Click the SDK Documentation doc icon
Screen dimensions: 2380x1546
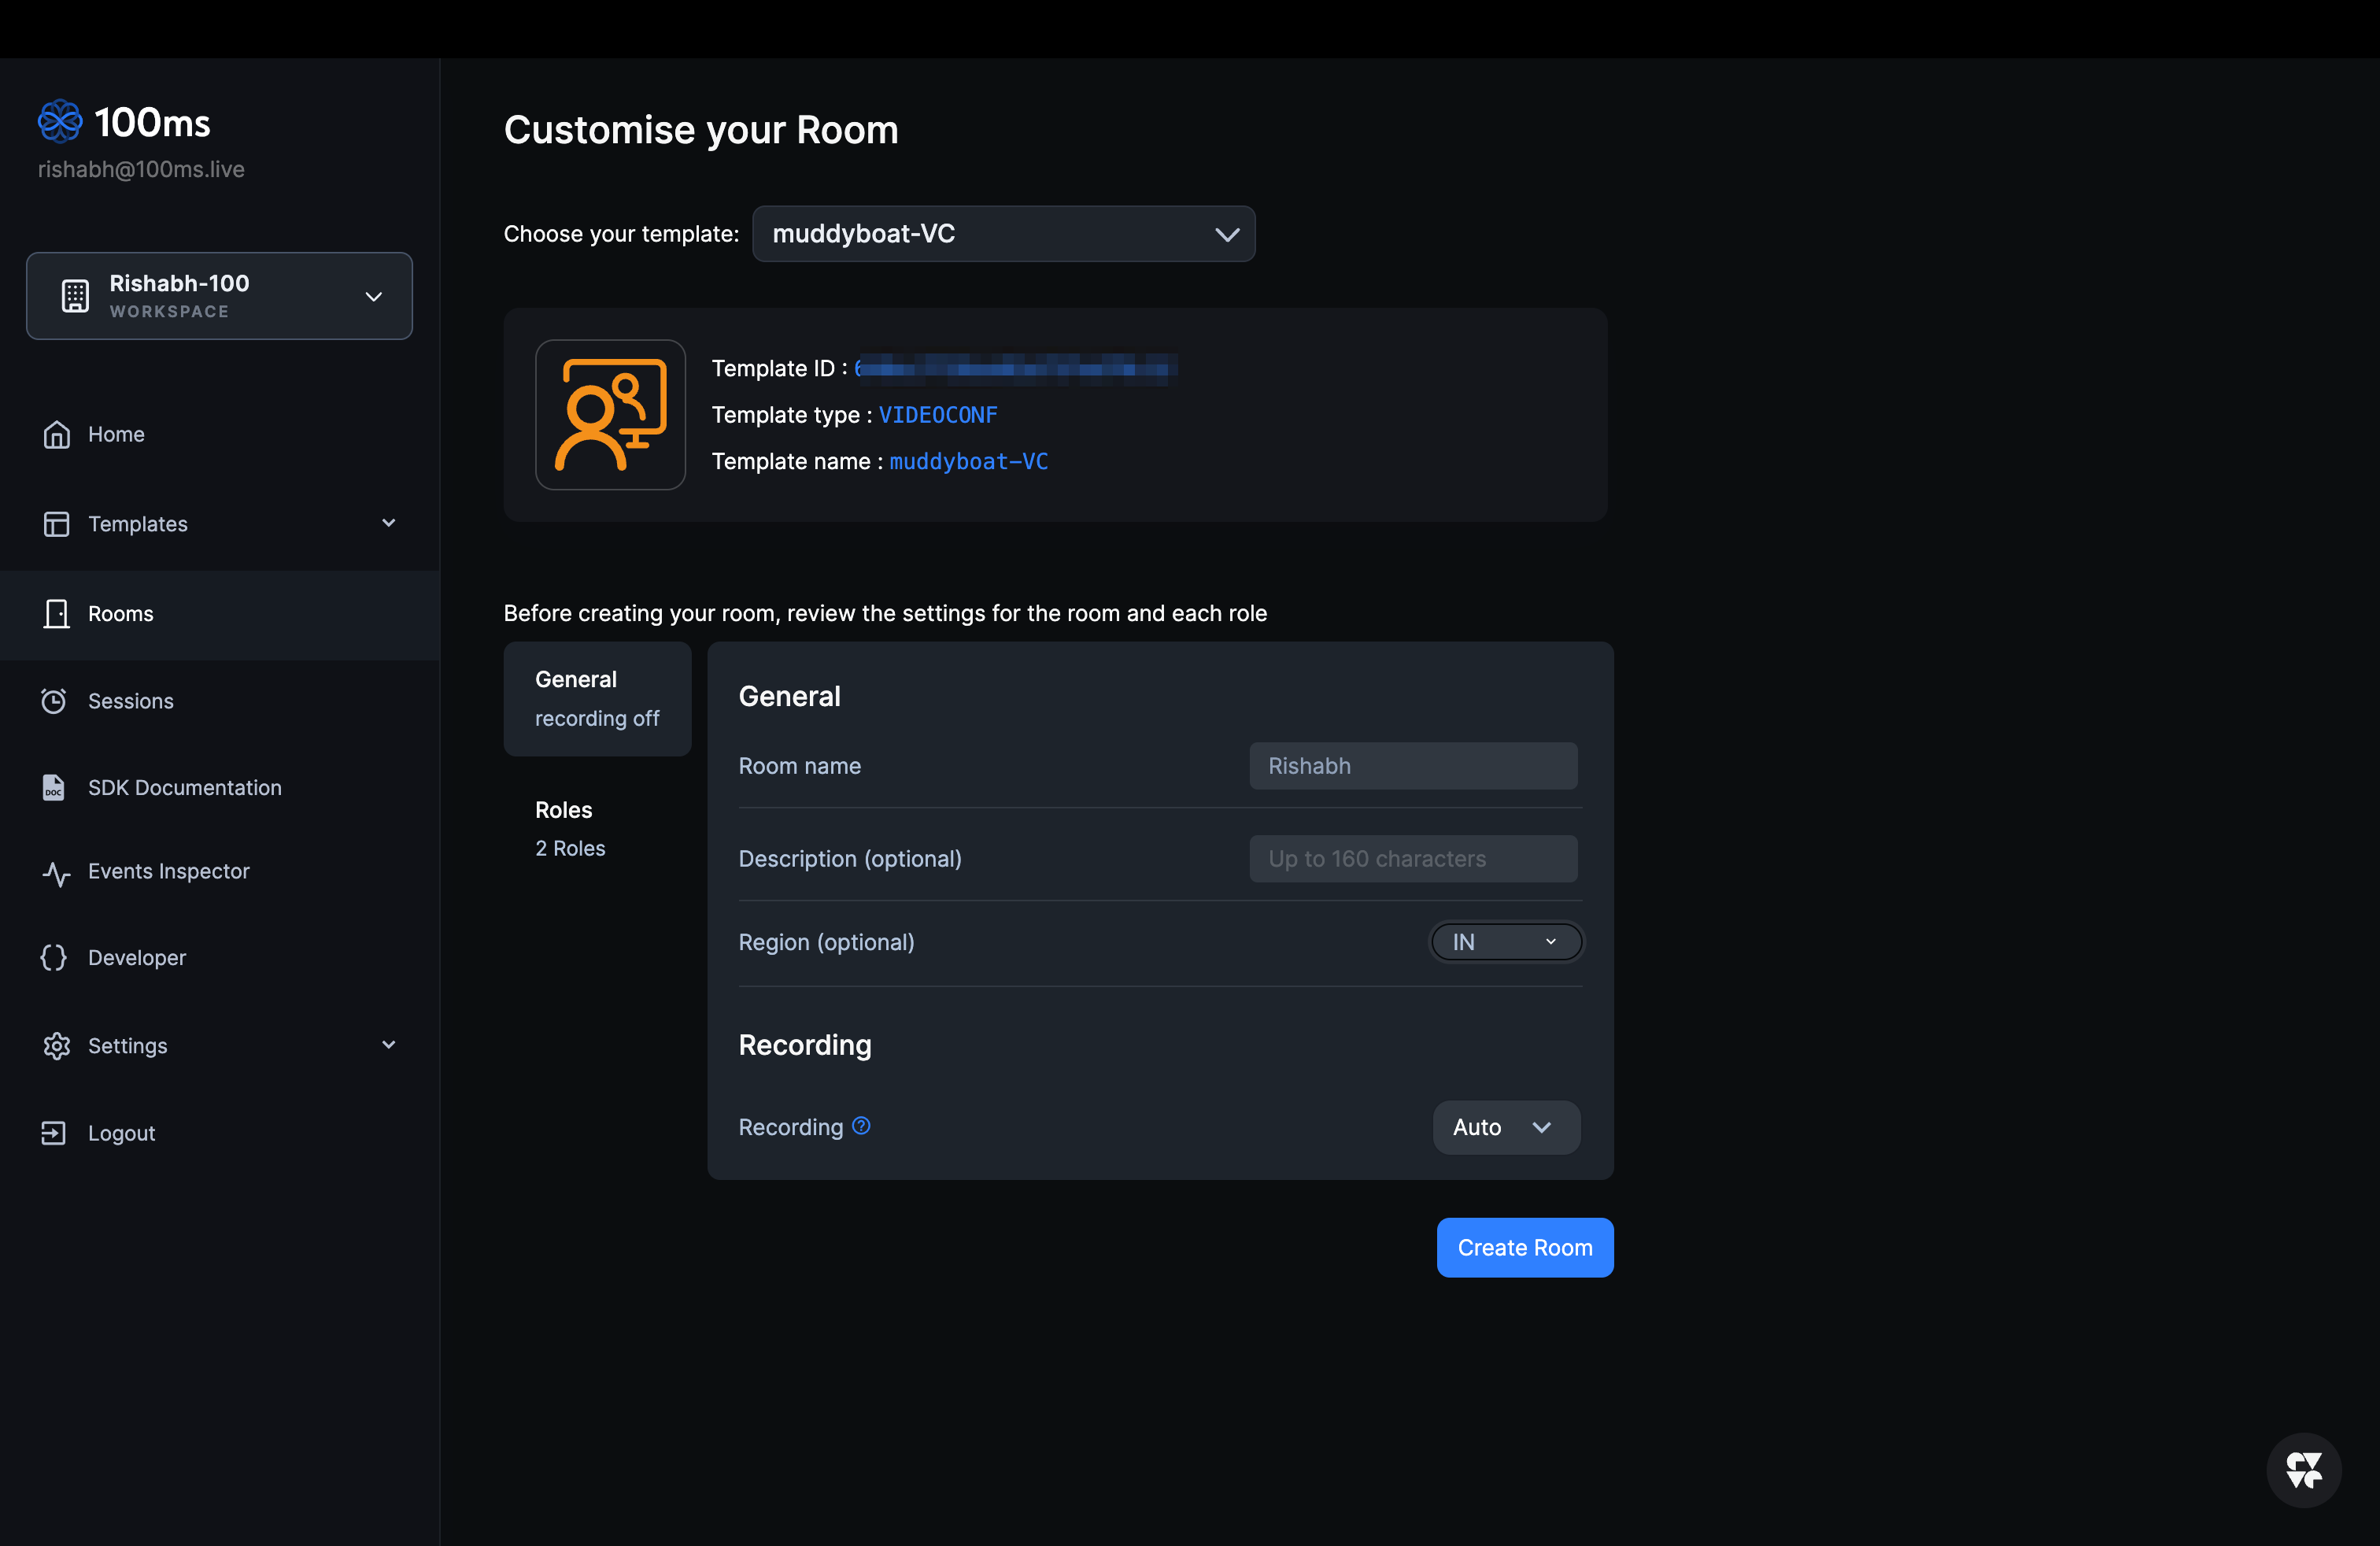(54, 788)
